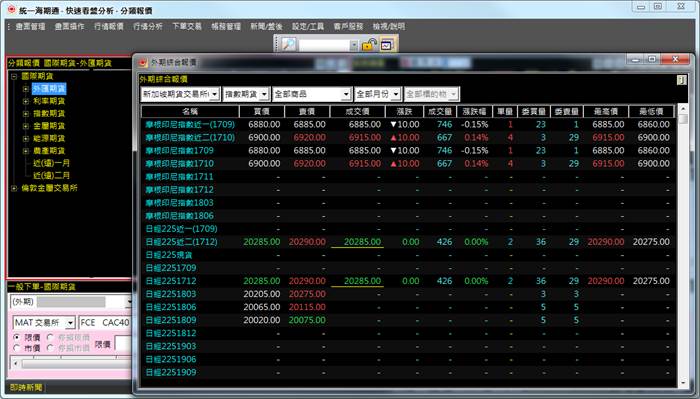Viewport: 700px width, 399px height.
Task: Click the magnifier search icon in toolbar
Action: click(289, 44)
